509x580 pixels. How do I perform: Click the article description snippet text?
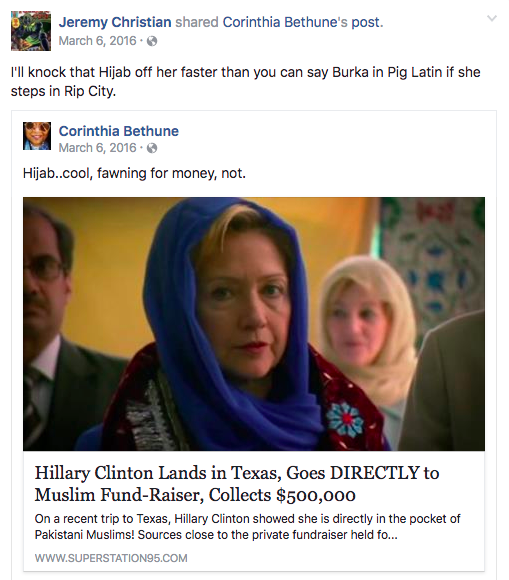coord(247,527)
